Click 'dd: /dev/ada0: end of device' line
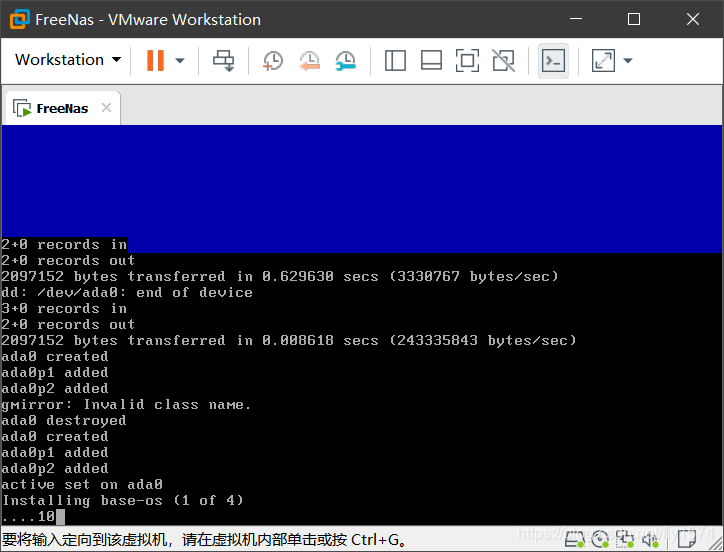This screenshot has width=724, height=552. (x=127, y=292)
